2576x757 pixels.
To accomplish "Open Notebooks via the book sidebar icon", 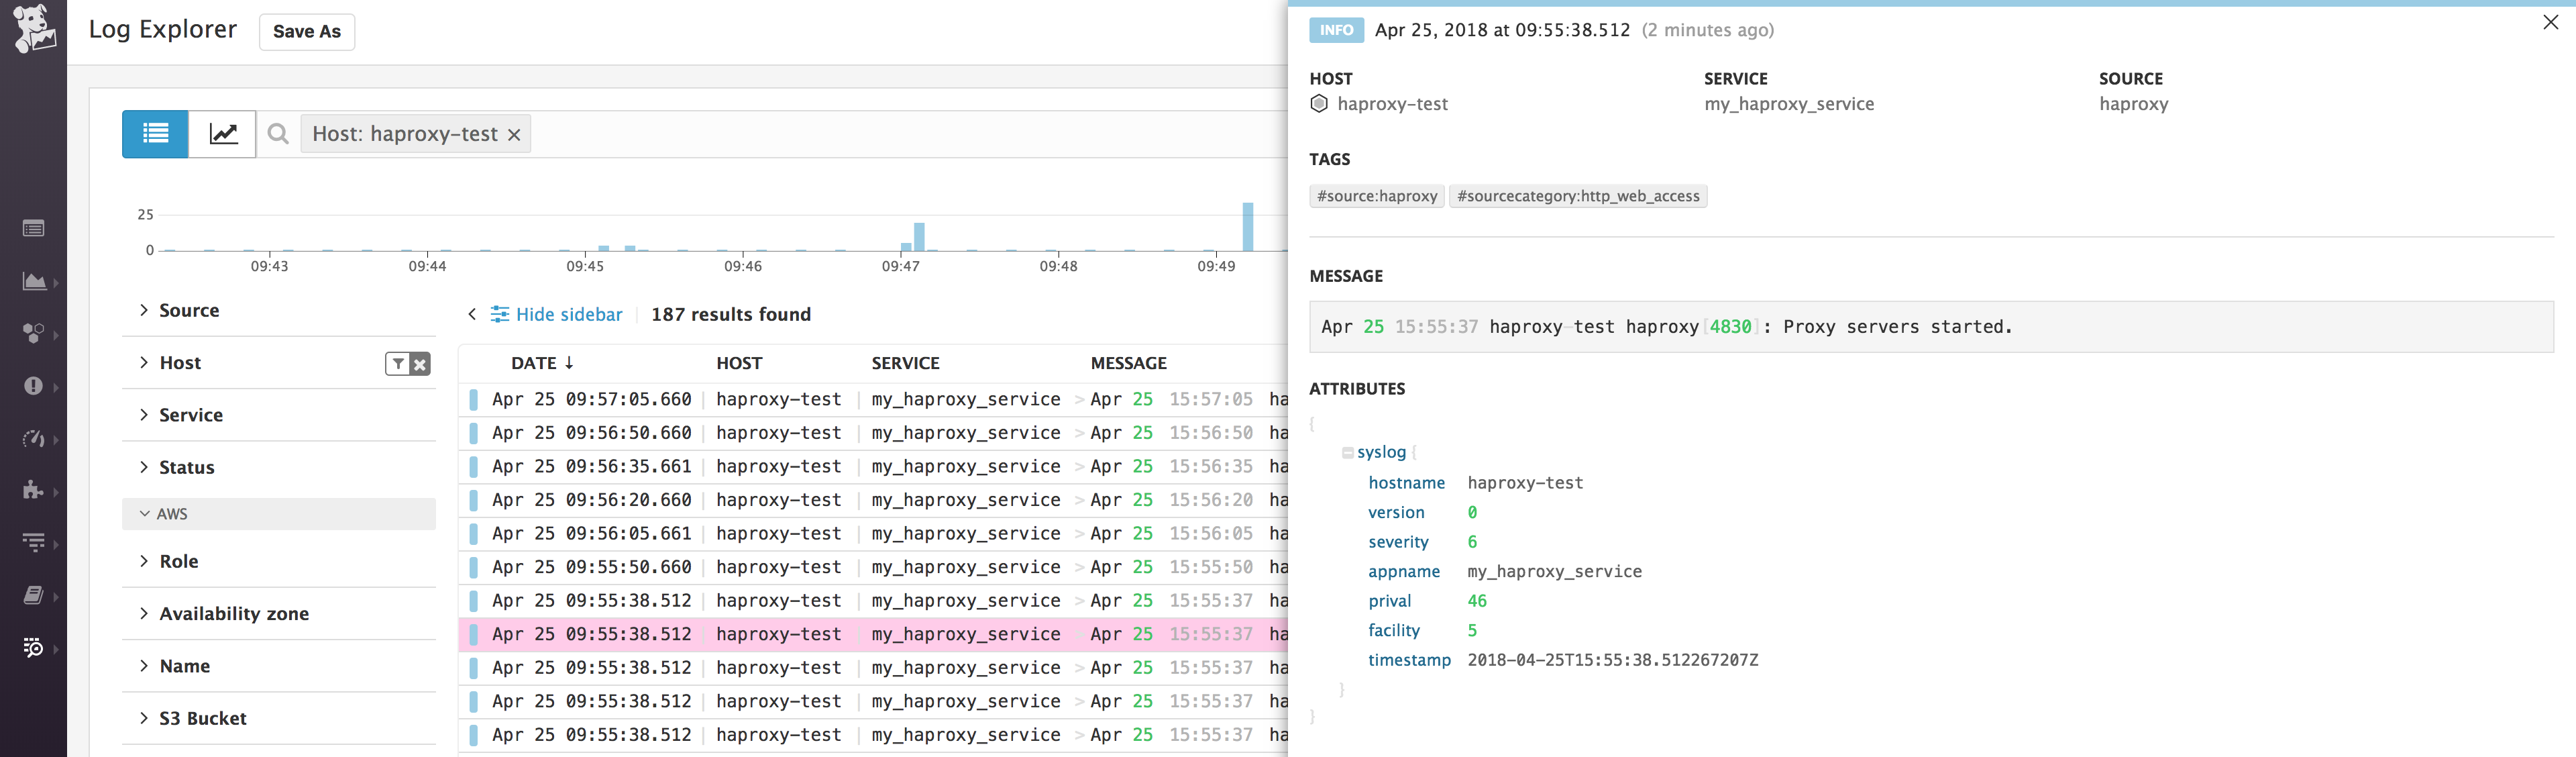I will 34,595.
